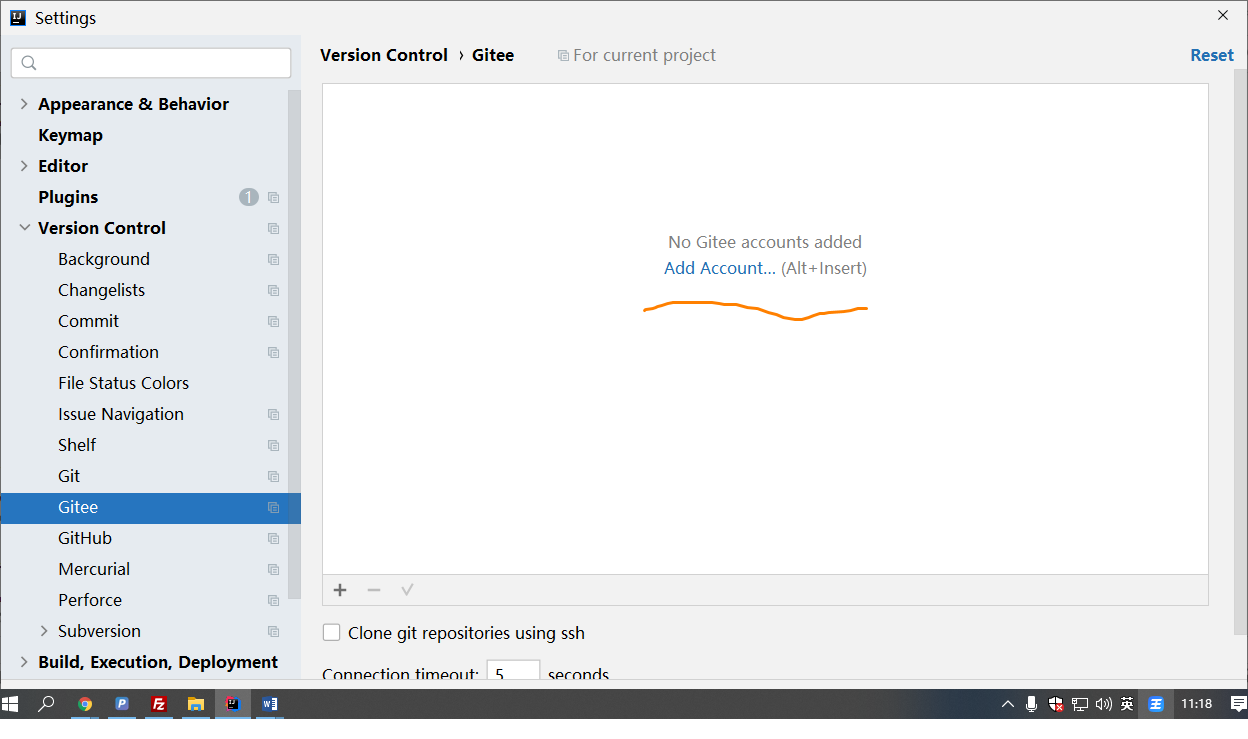
Task: Expand the Editor settings section
Action: coord(24,166)
